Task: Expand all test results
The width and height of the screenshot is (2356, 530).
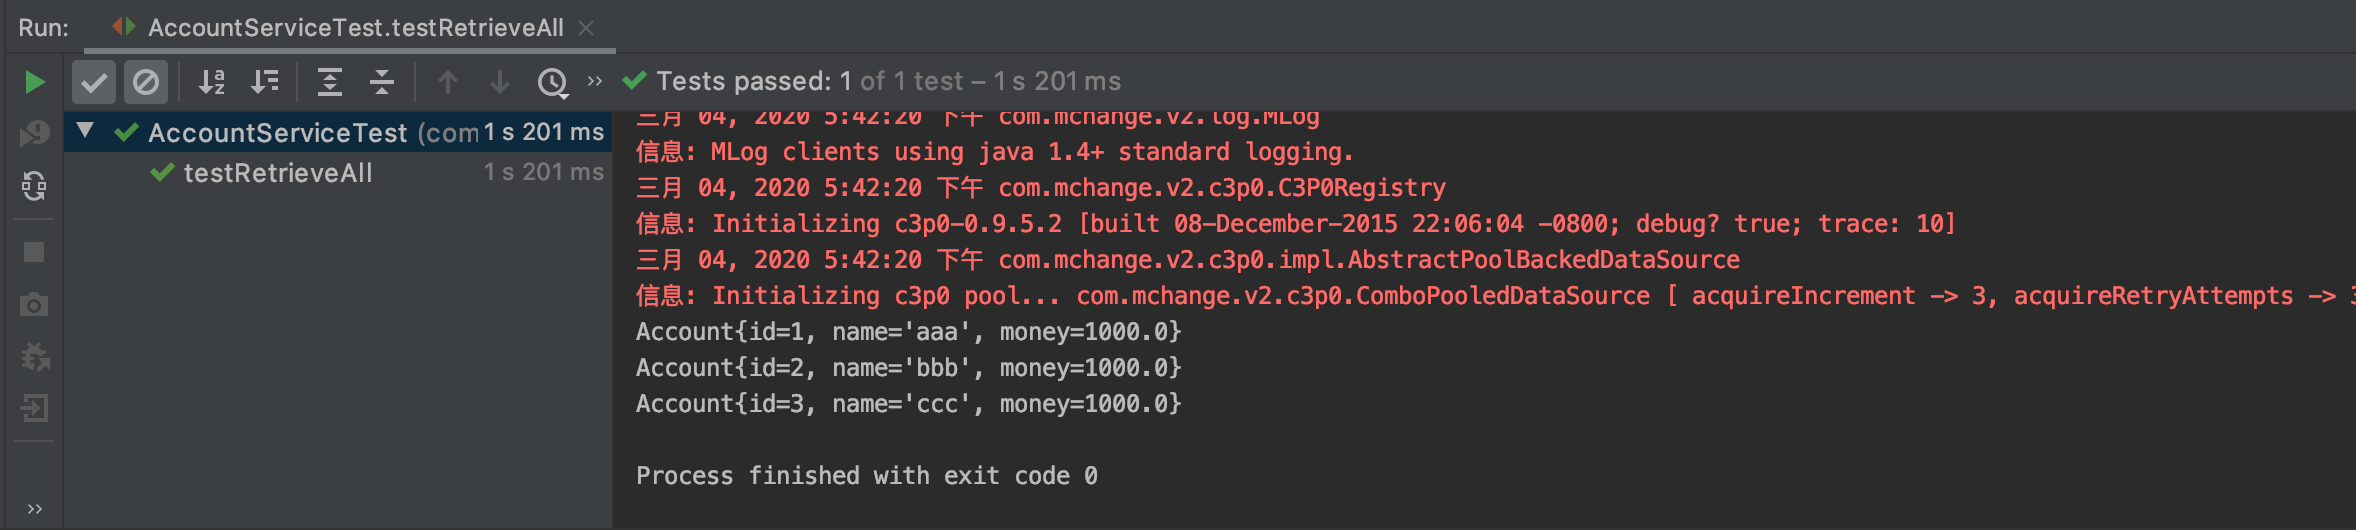Action: (330, 82)
